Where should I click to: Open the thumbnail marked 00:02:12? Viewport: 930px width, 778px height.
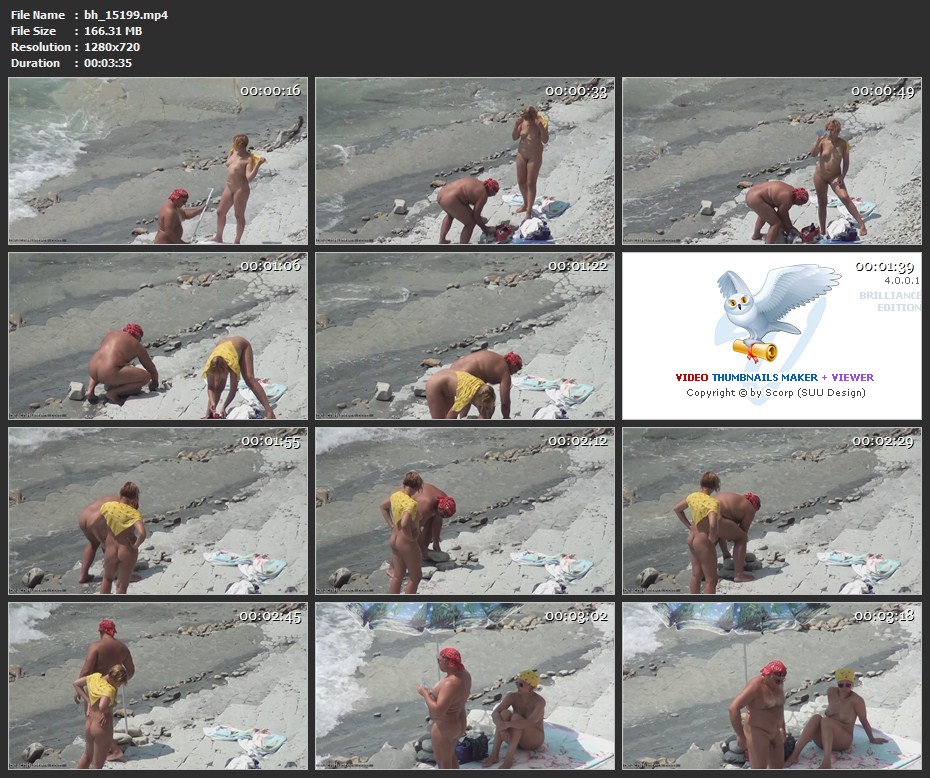(465, 511)
